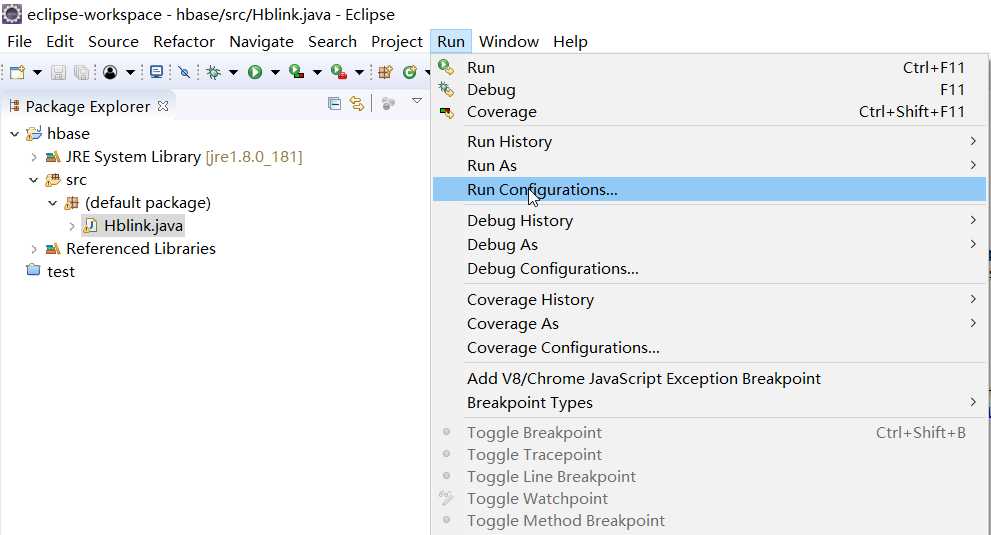Expand the Referenced Libraries node

[34, 249]
